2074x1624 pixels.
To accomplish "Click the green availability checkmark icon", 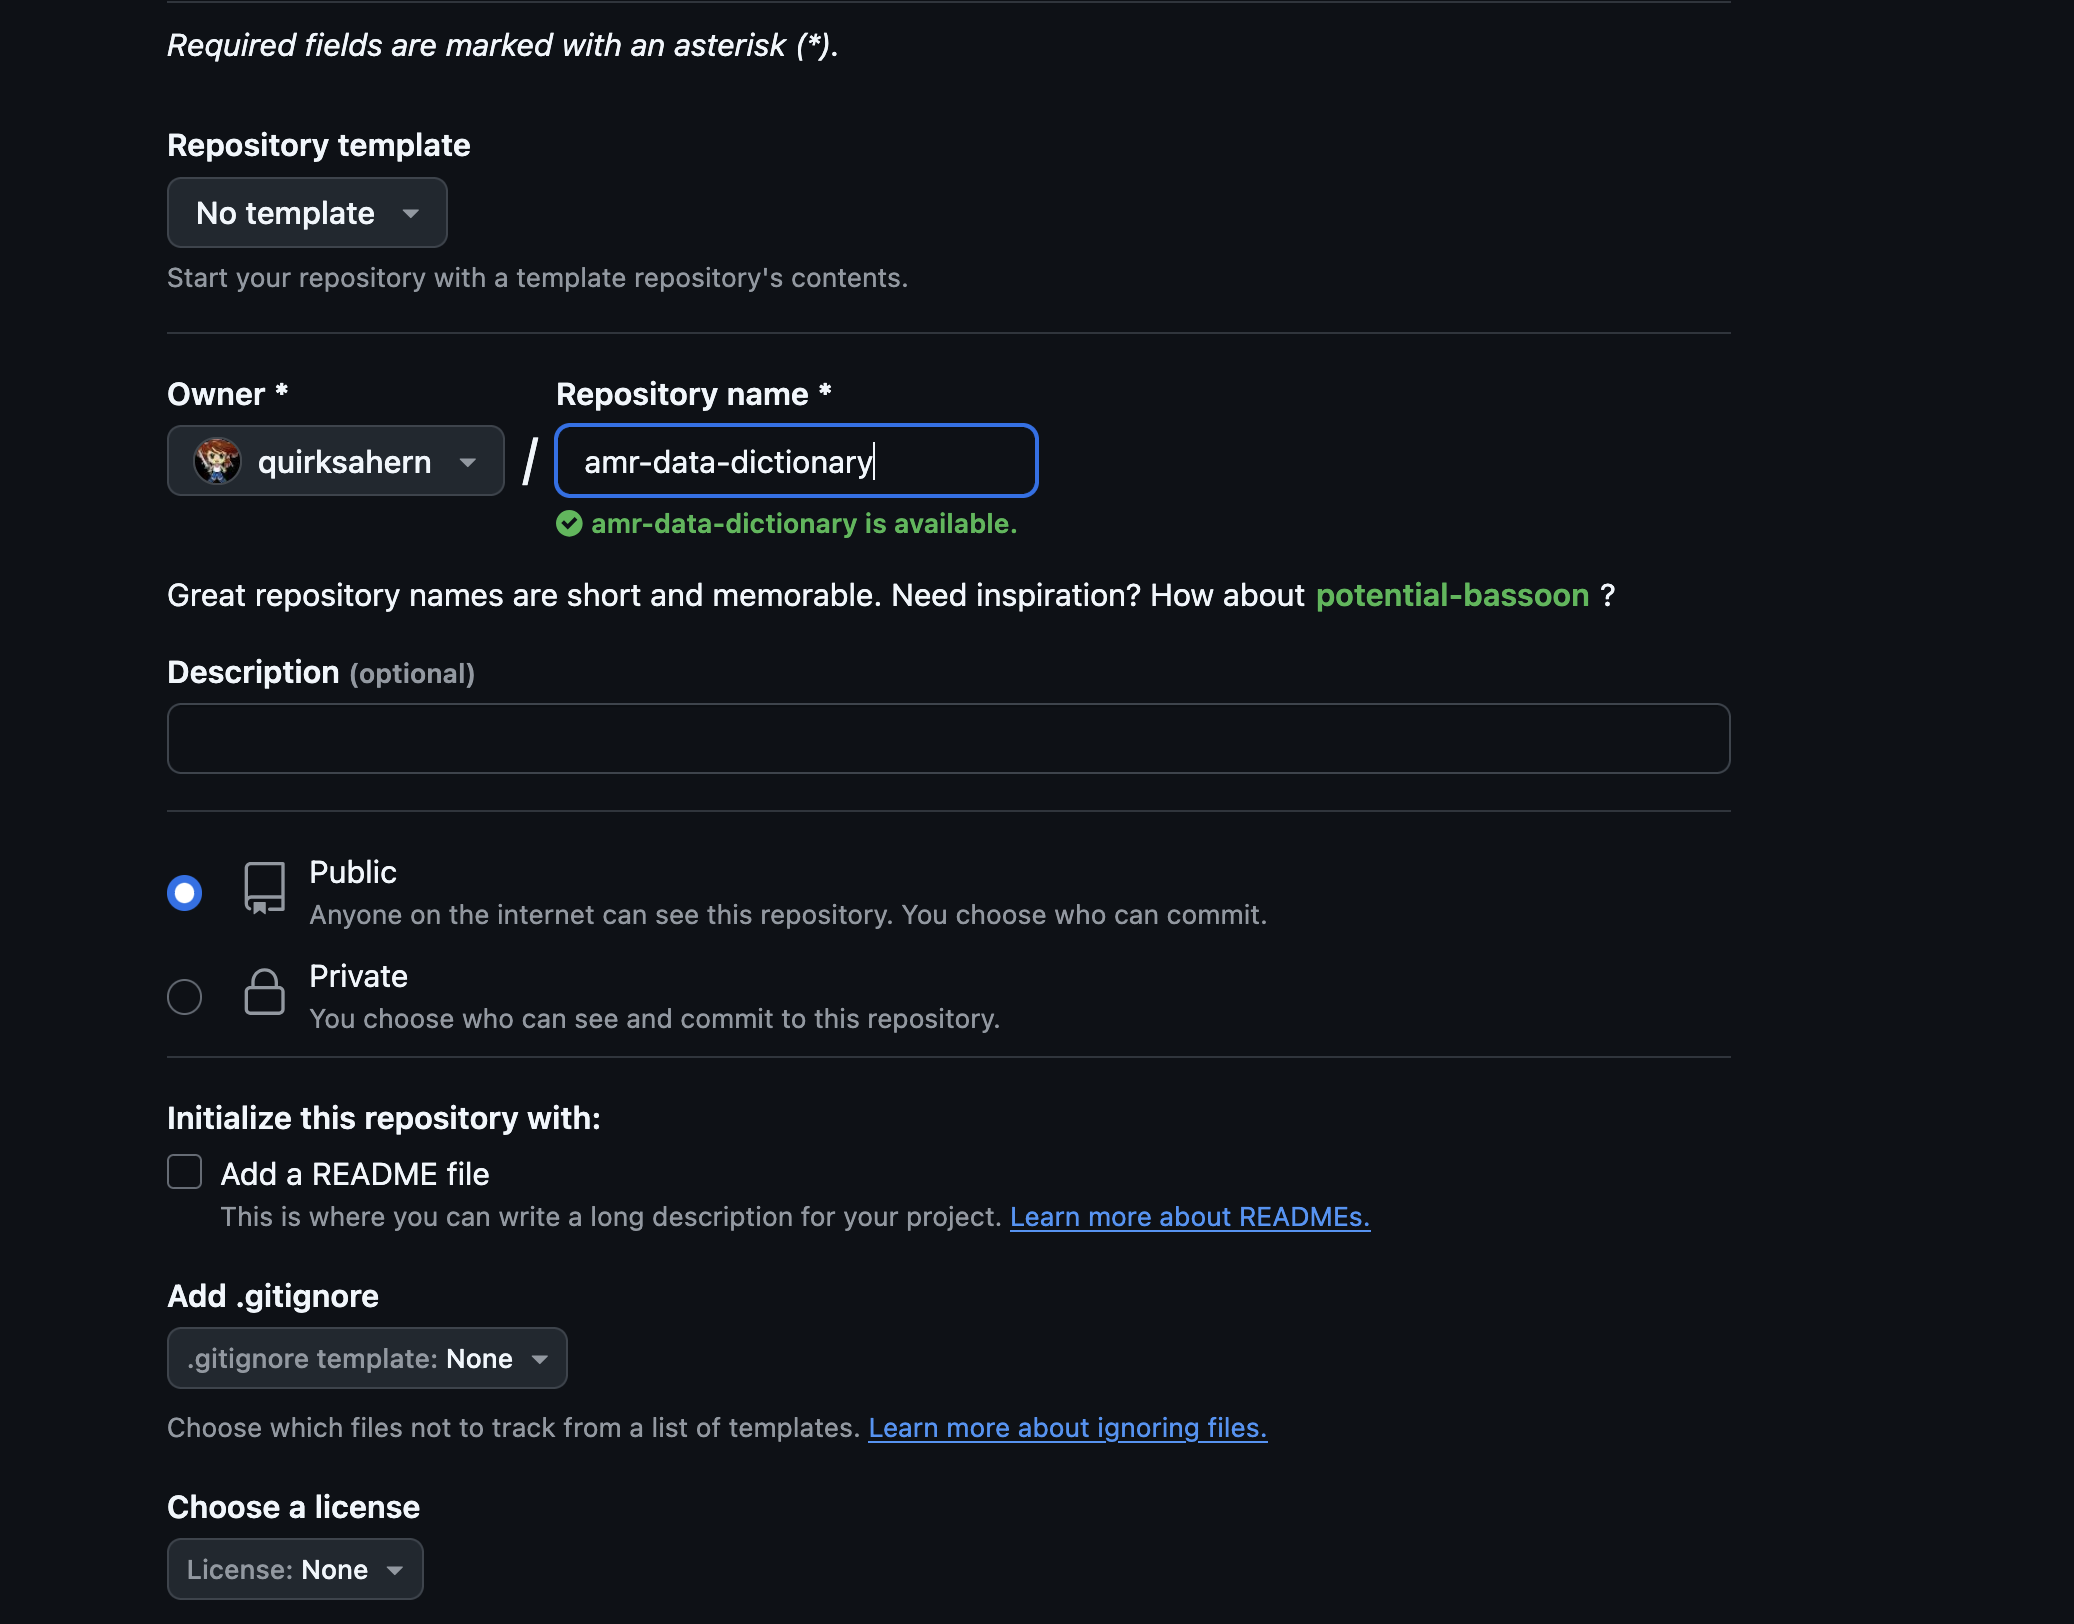I will pos(569,524).
